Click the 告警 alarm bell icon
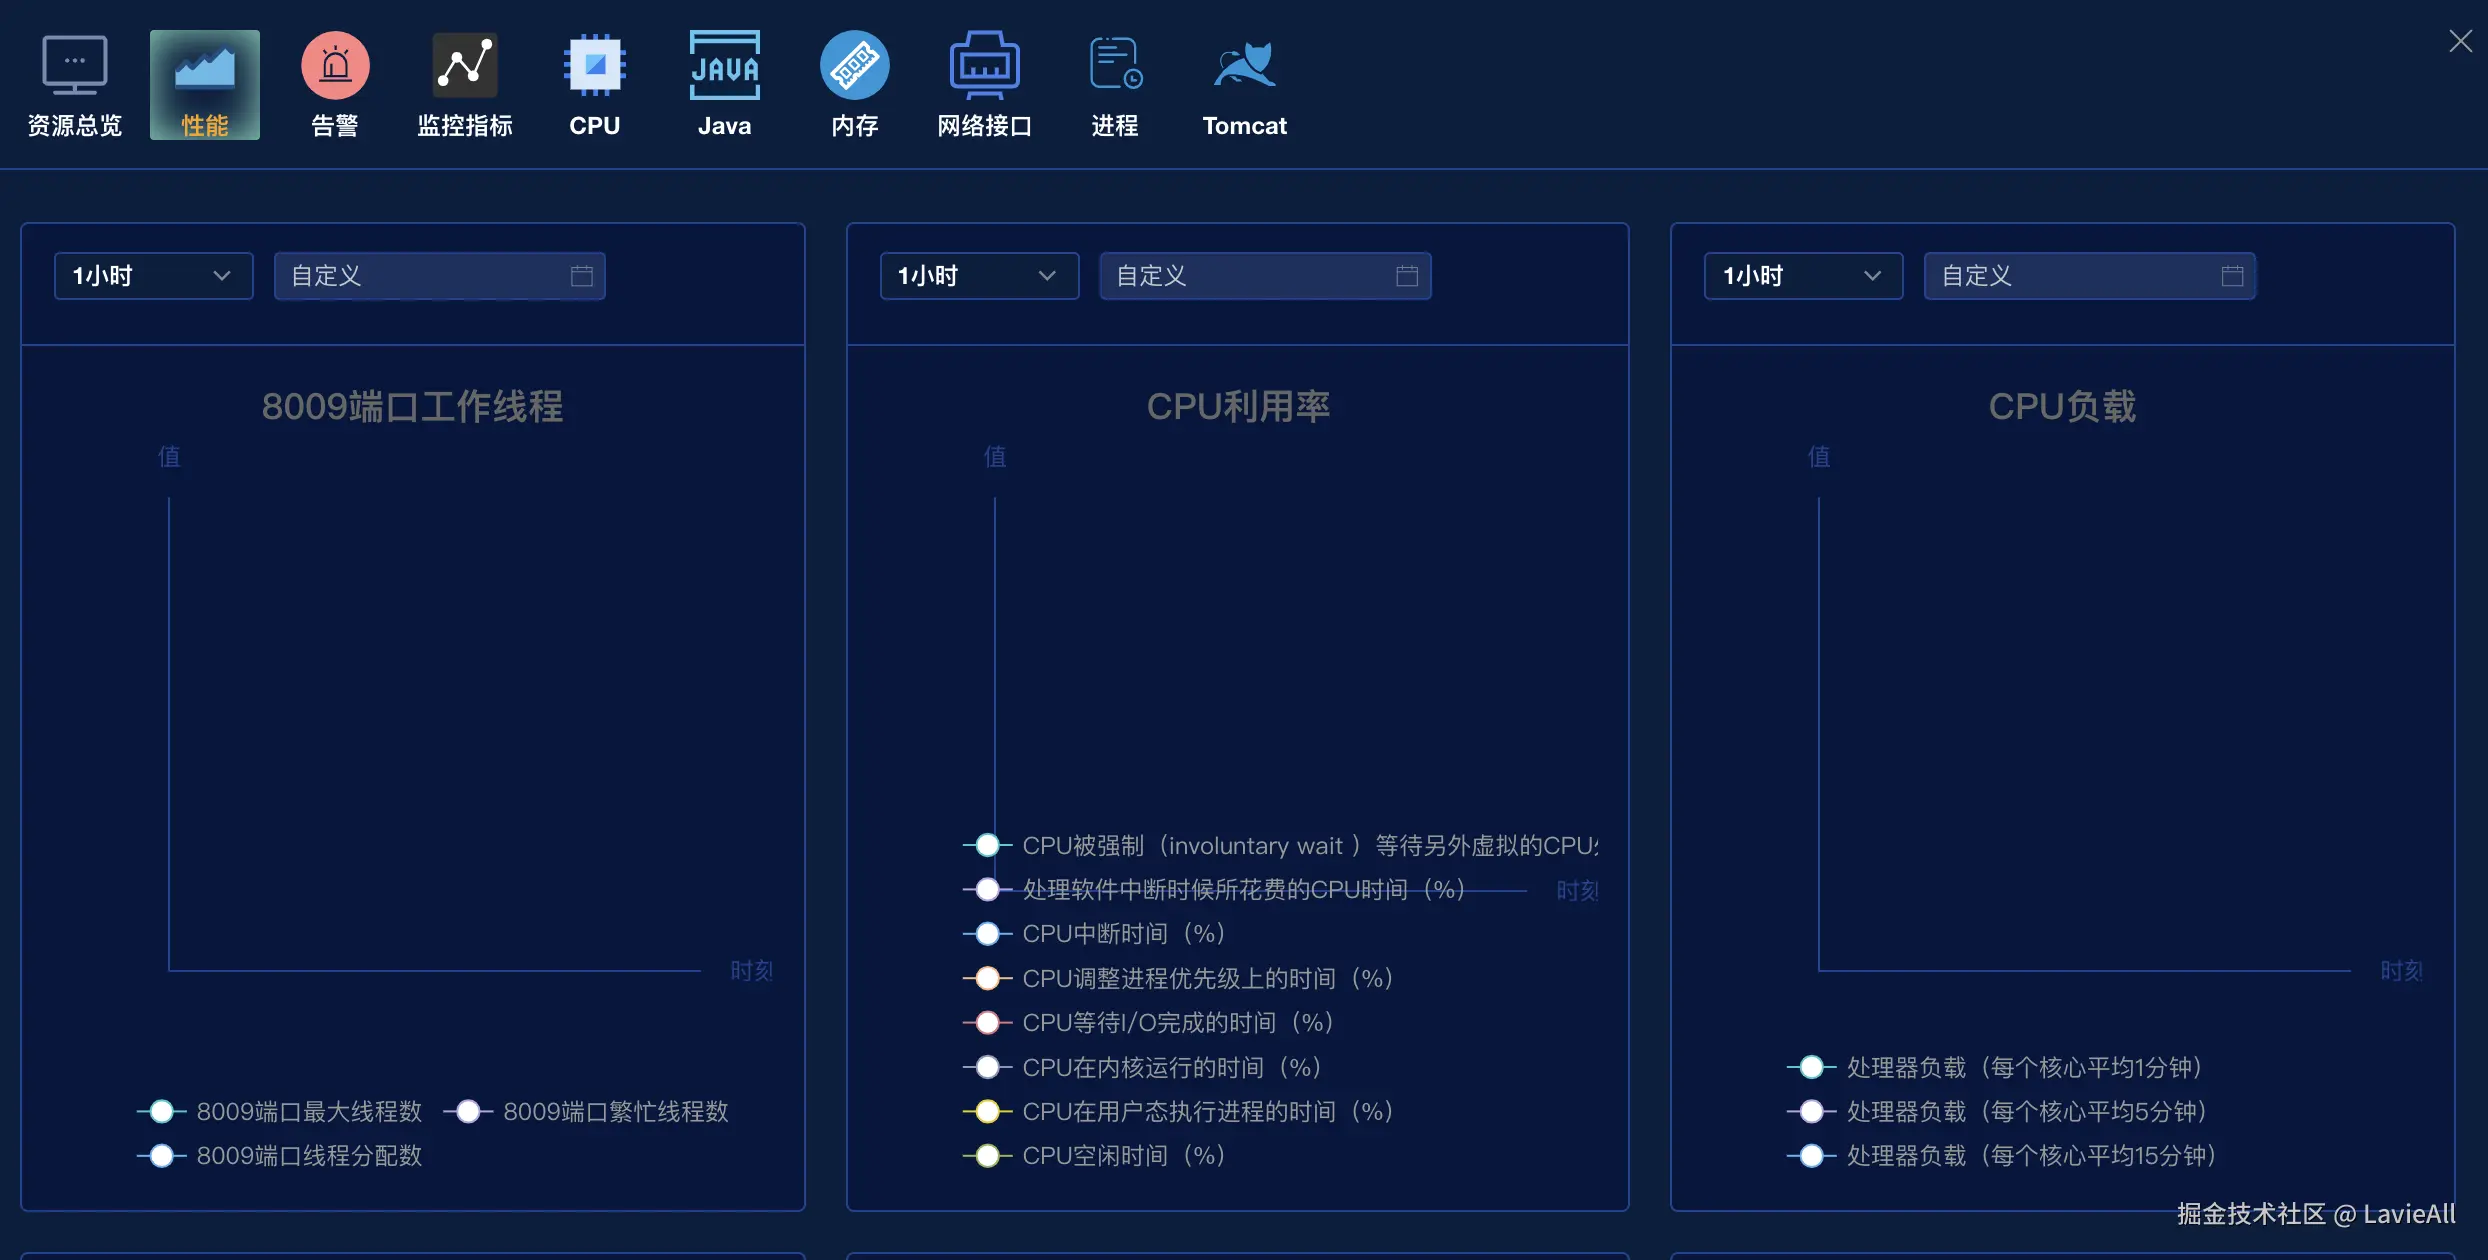The width and height of the screenshot is (2488, 1260). coord(335,66)
